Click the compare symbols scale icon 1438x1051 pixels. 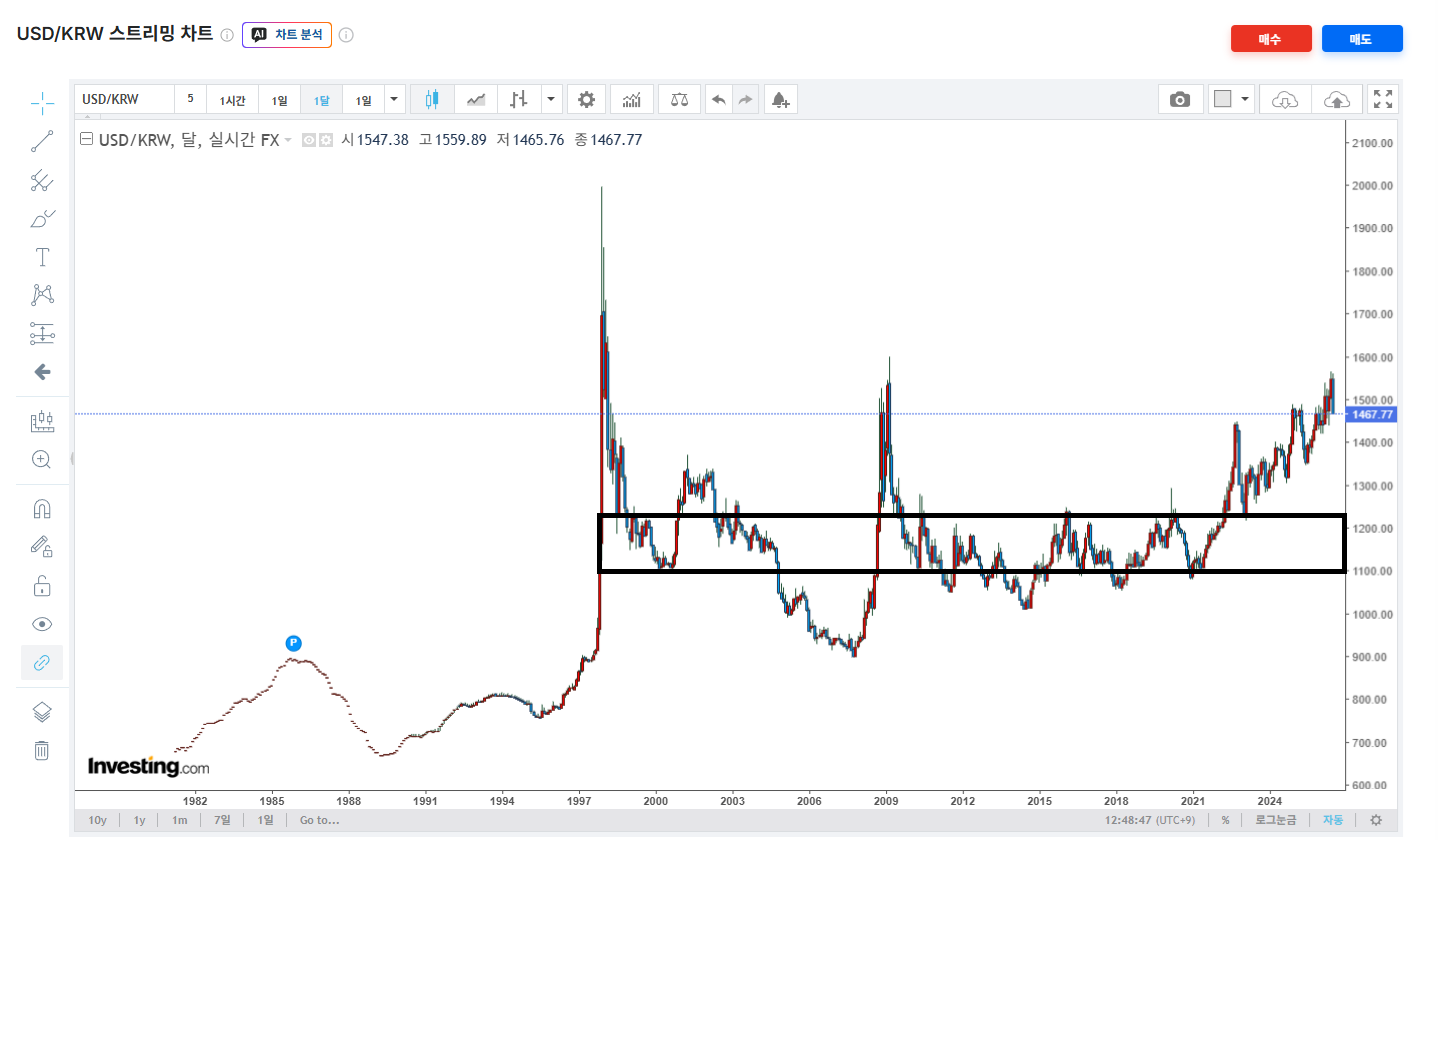point(679,99)
